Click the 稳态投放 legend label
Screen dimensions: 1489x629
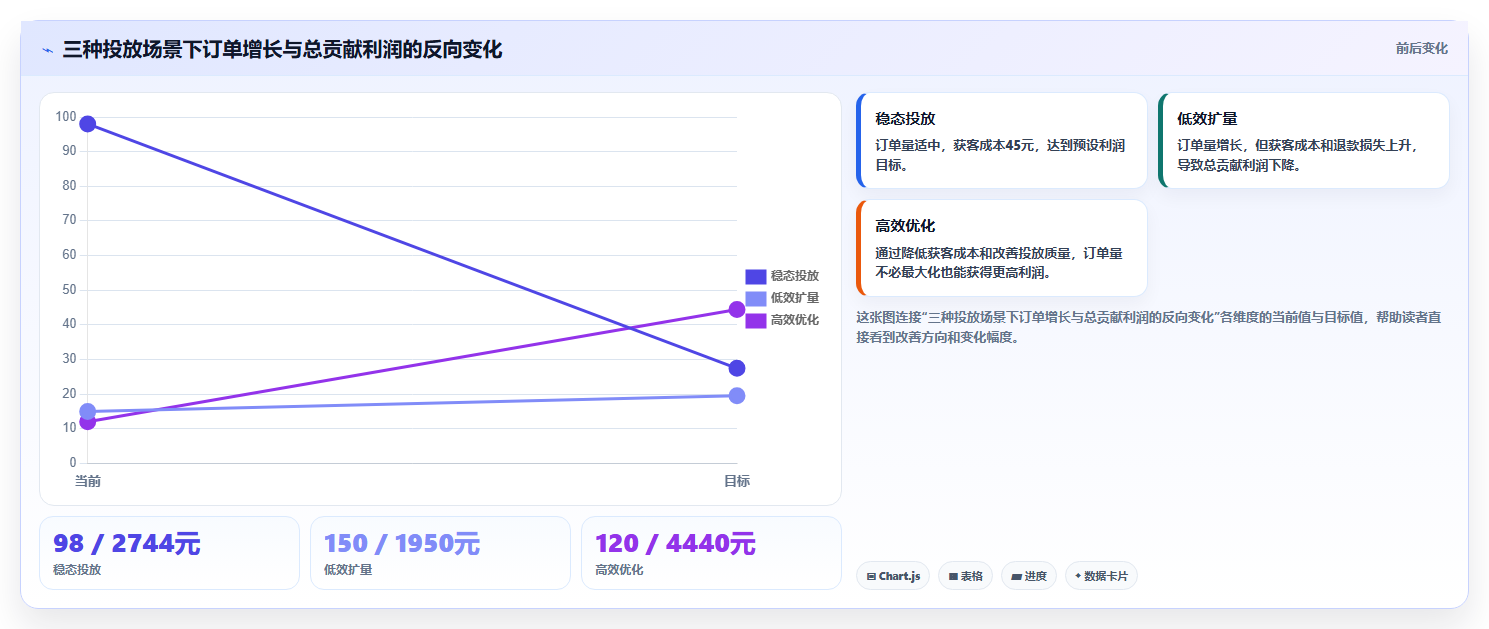795,276
